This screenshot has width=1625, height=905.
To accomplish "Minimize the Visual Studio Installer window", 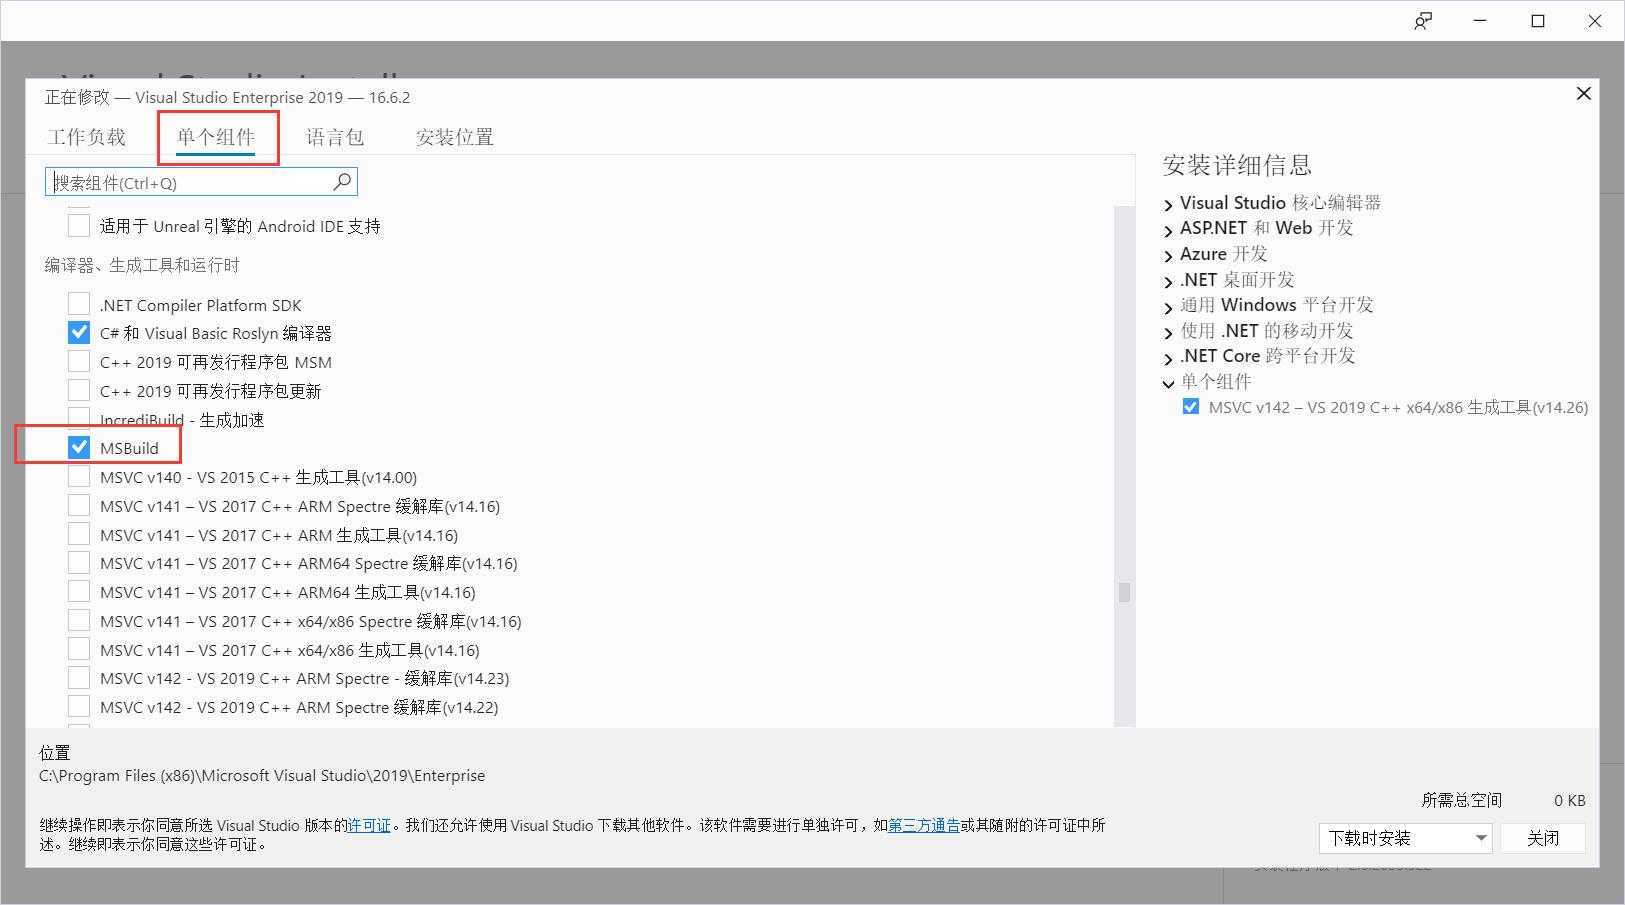I will (1481, 21).
